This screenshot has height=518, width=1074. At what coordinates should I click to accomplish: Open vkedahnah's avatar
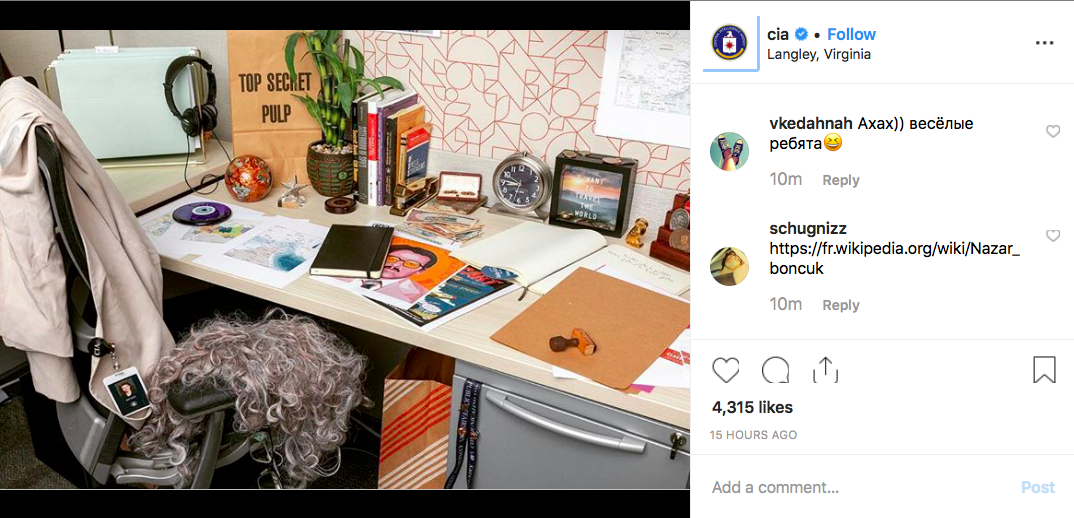[x=729, y=151]
